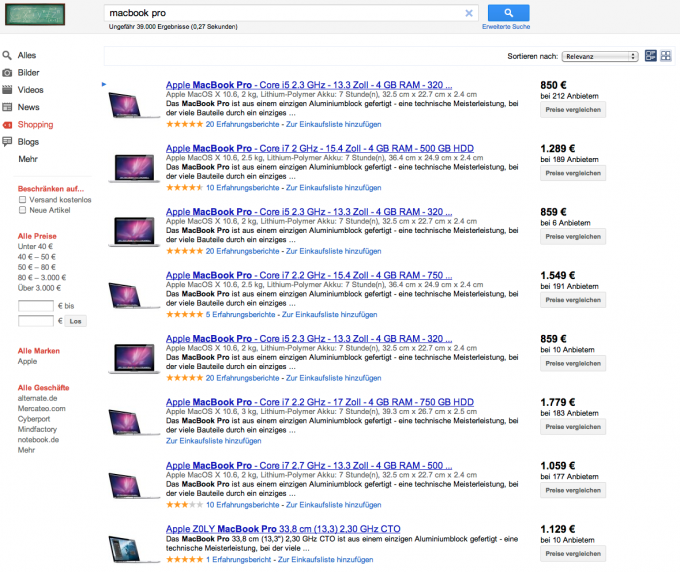Switch to grid view layout icon

tap(665, 56)
